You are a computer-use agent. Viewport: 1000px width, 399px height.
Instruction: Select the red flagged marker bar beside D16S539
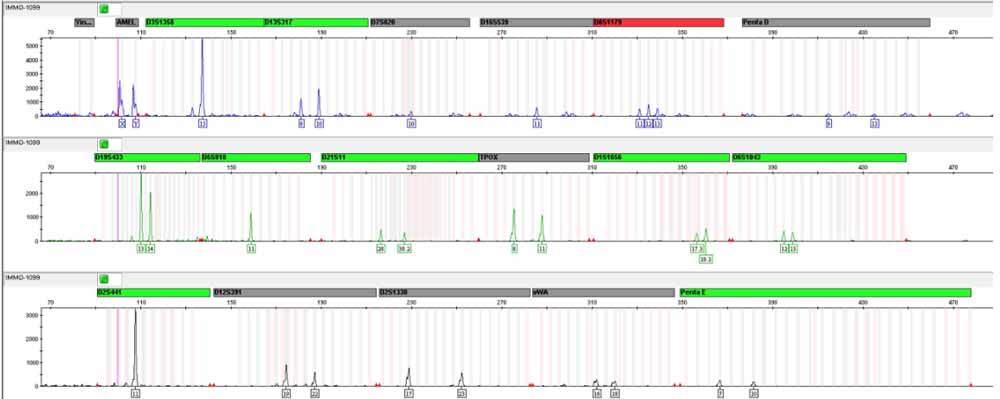point(658,22)
